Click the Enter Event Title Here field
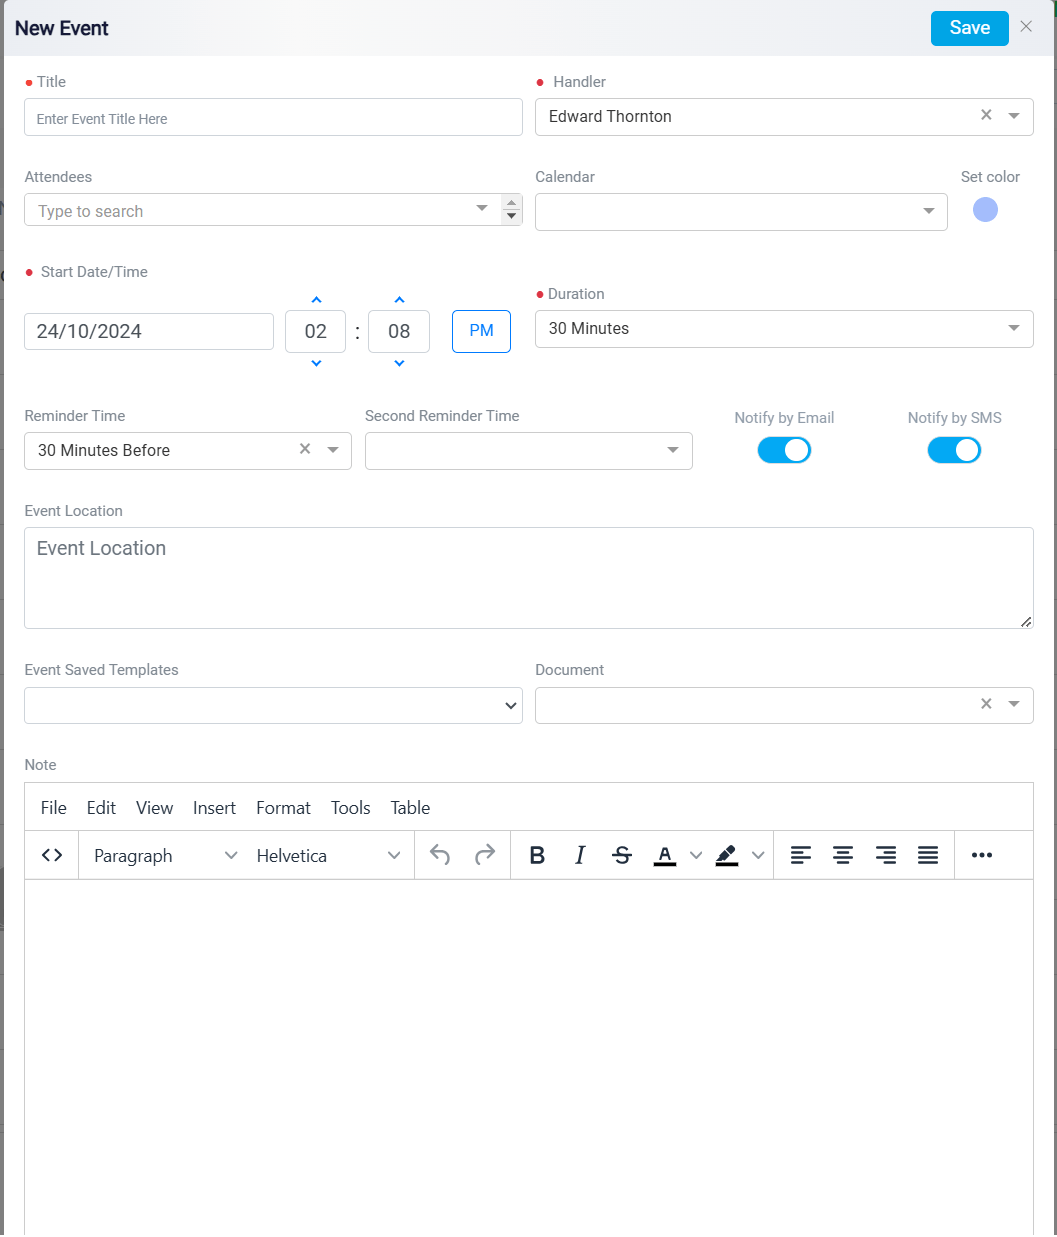The height and width of the screenshot is (1237, 1057). [273, 117]
